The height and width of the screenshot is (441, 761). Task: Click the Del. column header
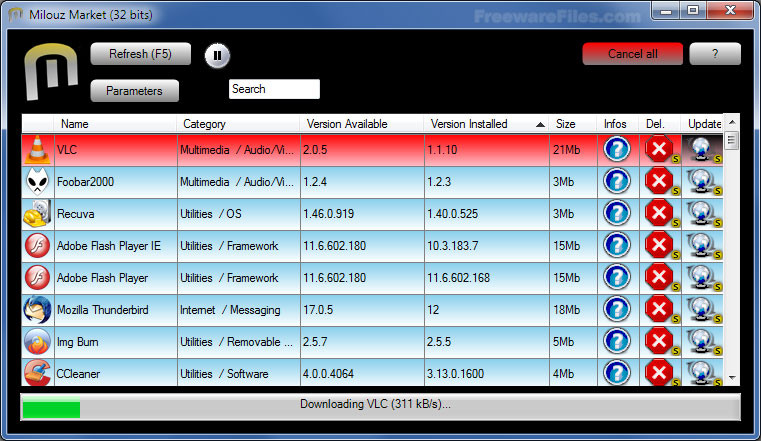point(660,124)
